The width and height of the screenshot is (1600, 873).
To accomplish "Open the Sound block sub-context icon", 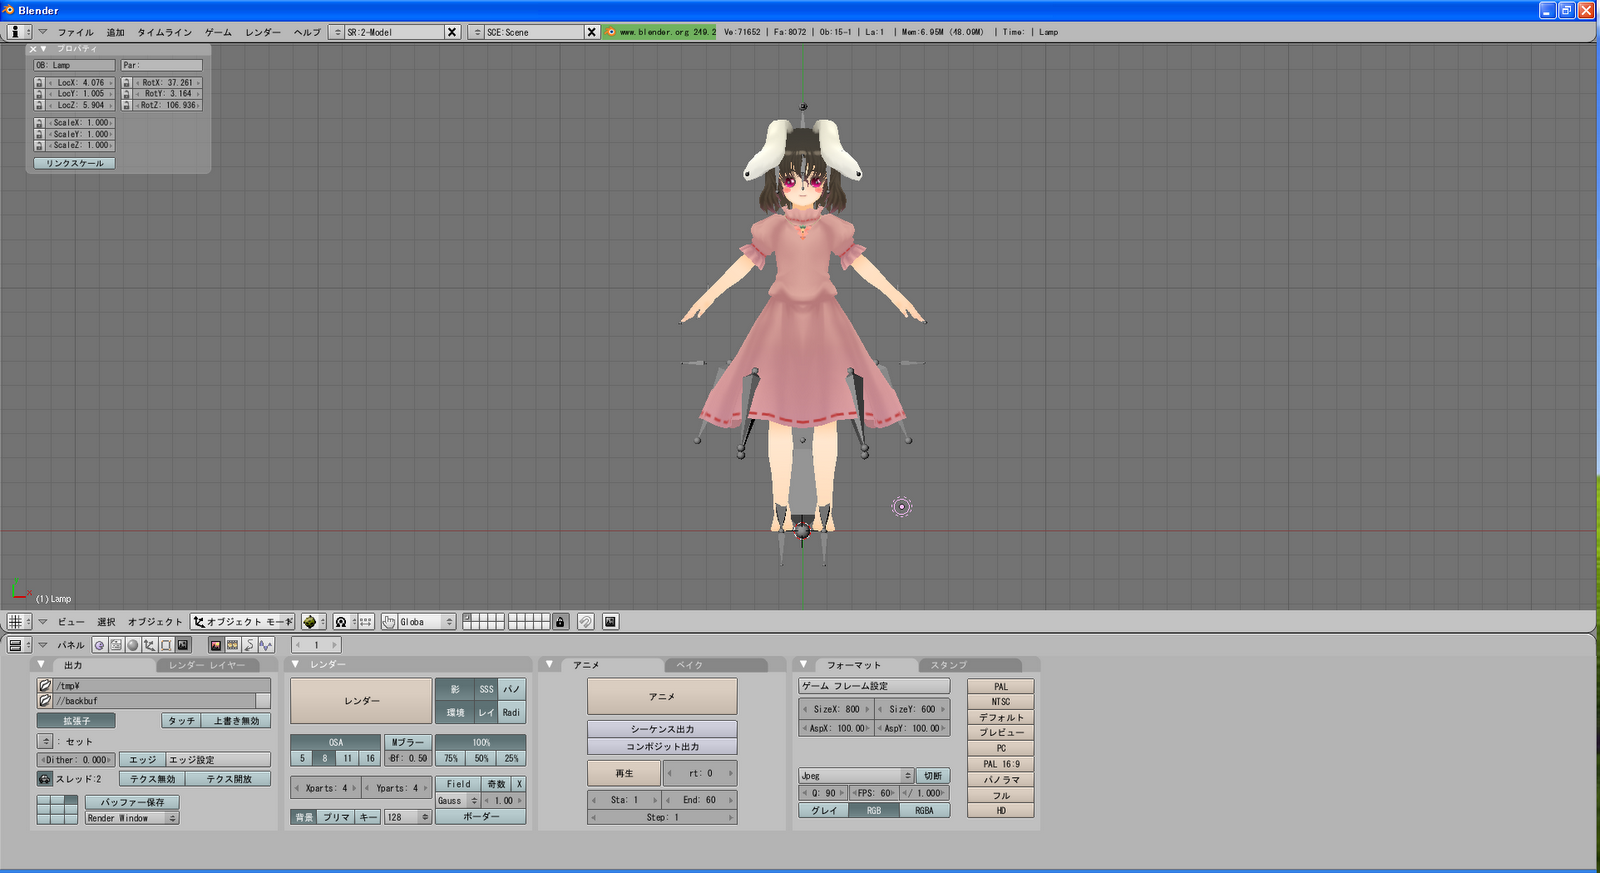I will click(265, 645).
